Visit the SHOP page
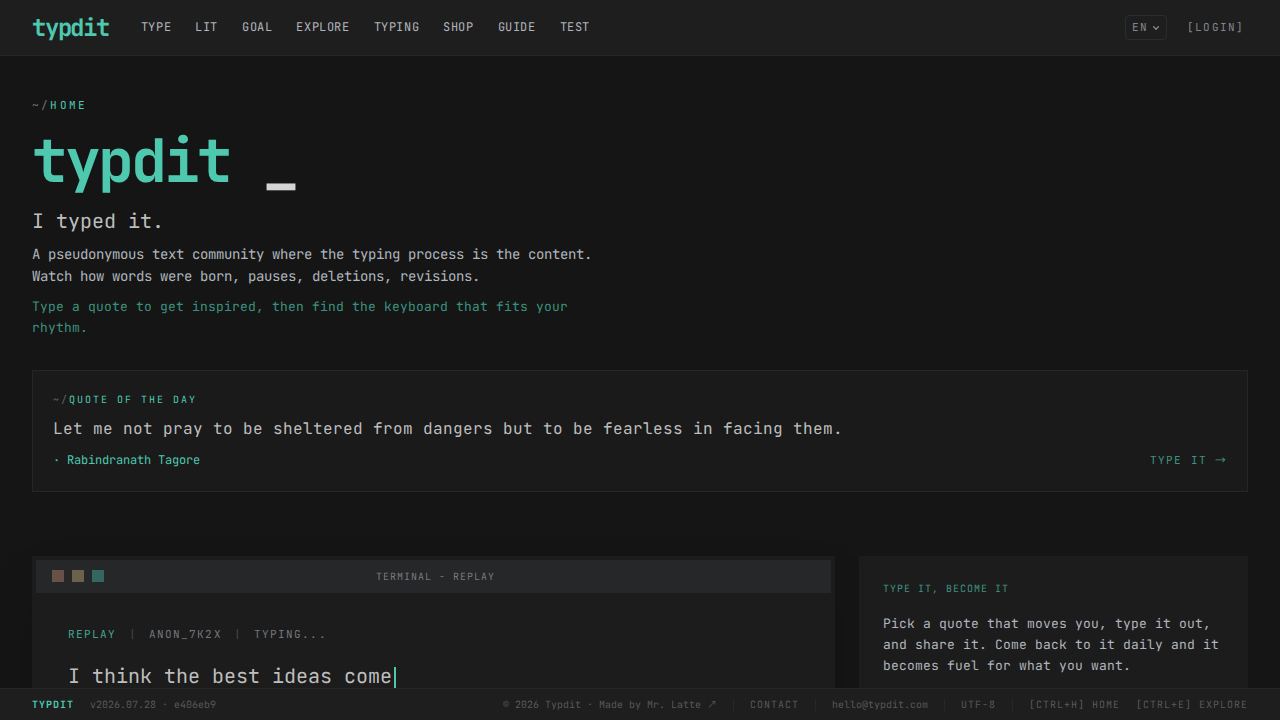 (458, 27)
